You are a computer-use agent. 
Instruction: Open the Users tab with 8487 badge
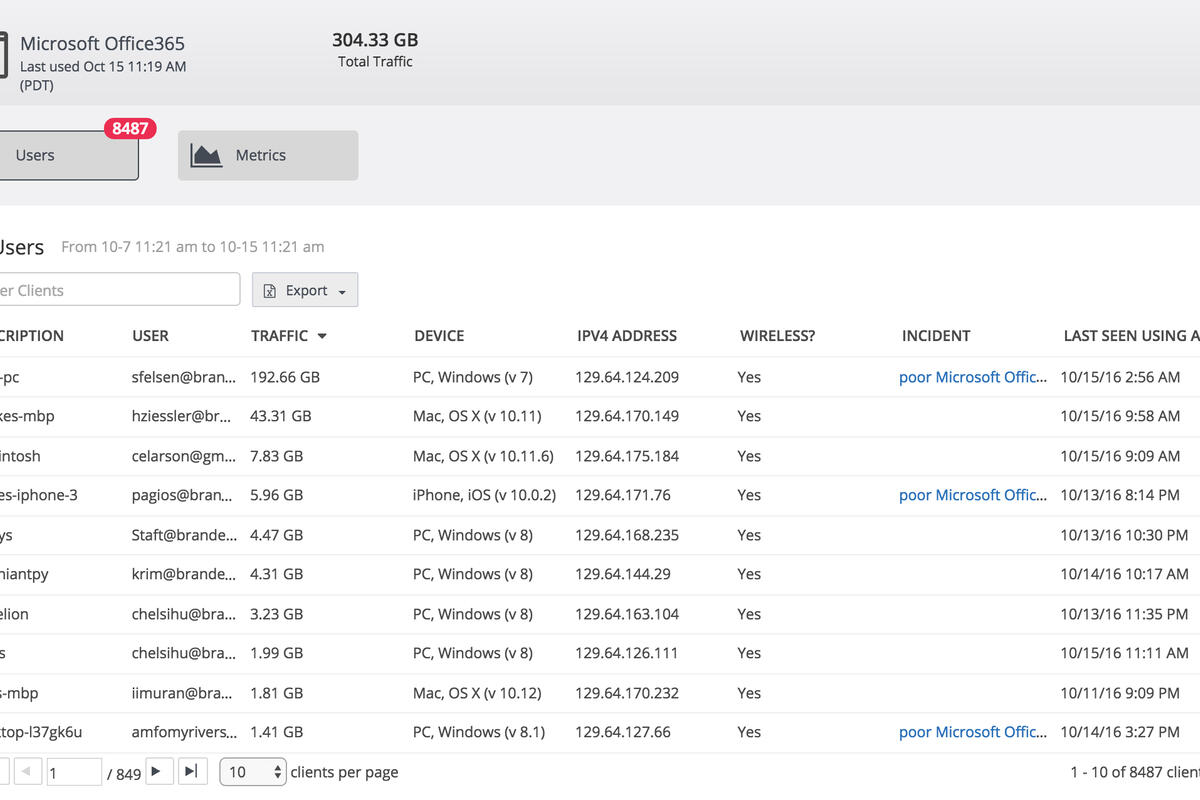(x=68, y=155)
